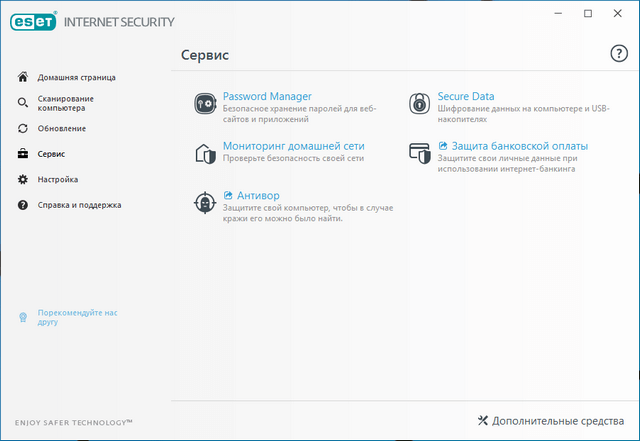Click the banking payment protection card icon
Image resolution: width=640 pixels, height=441 pixels.
(420, 152)
